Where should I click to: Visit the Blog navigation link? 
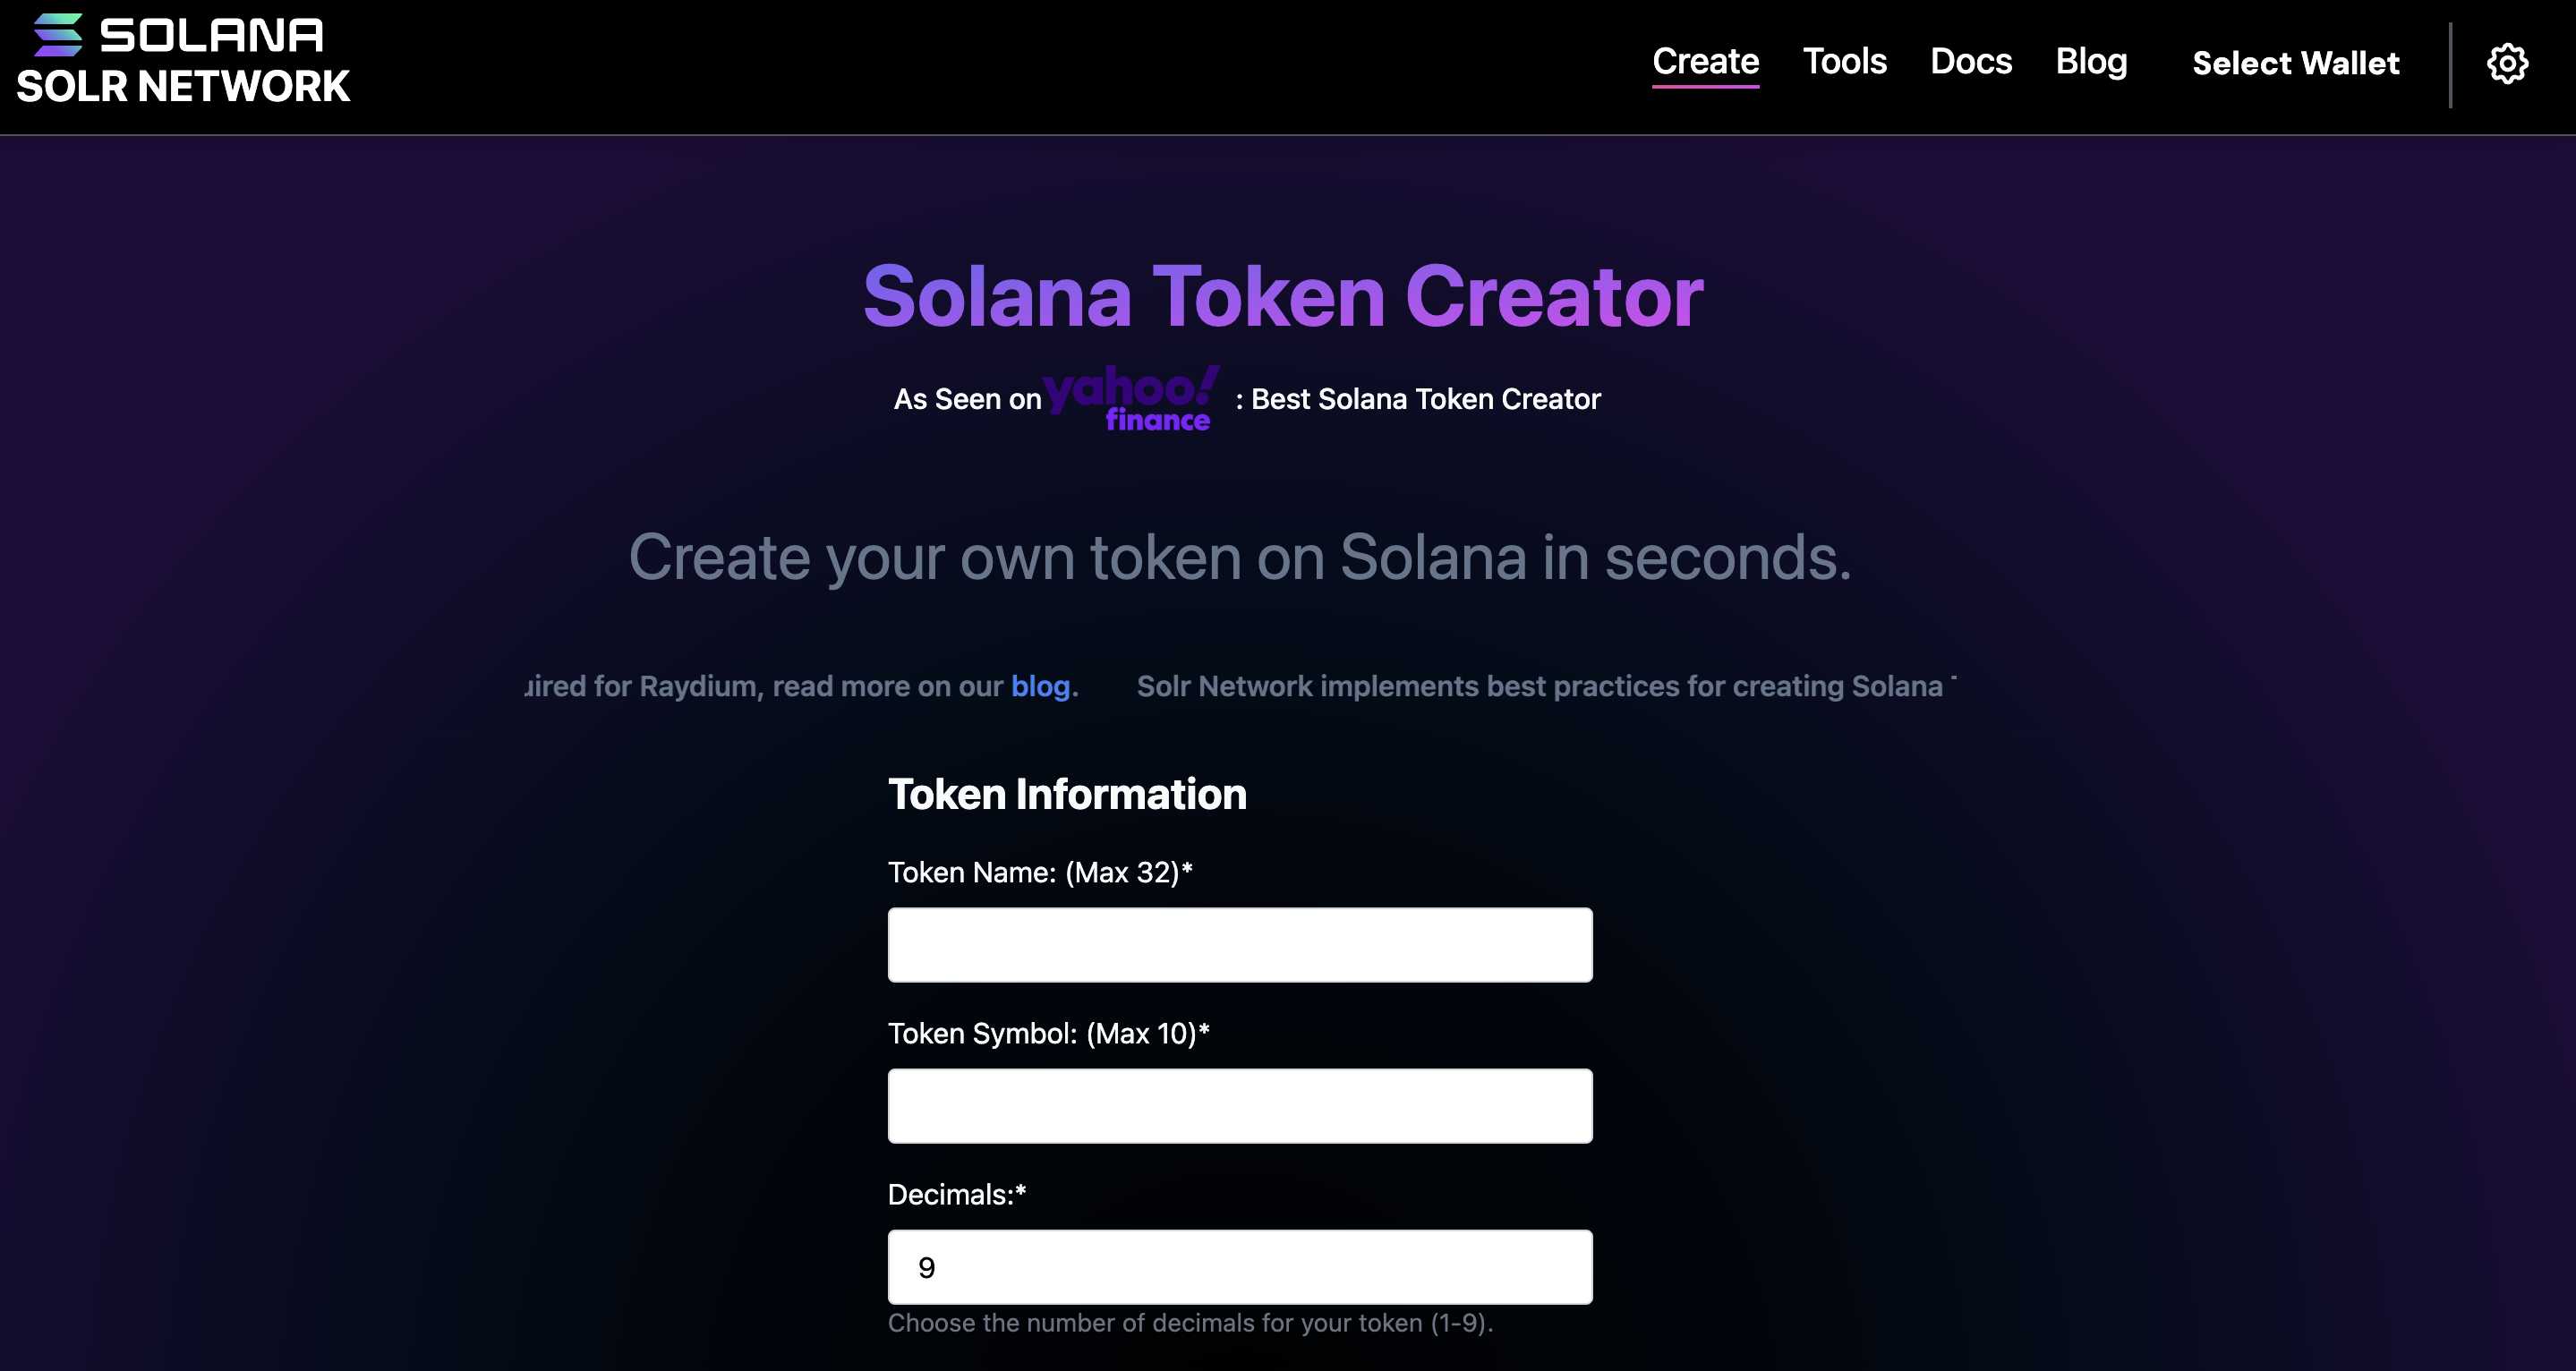click(x=2091, y=62)
